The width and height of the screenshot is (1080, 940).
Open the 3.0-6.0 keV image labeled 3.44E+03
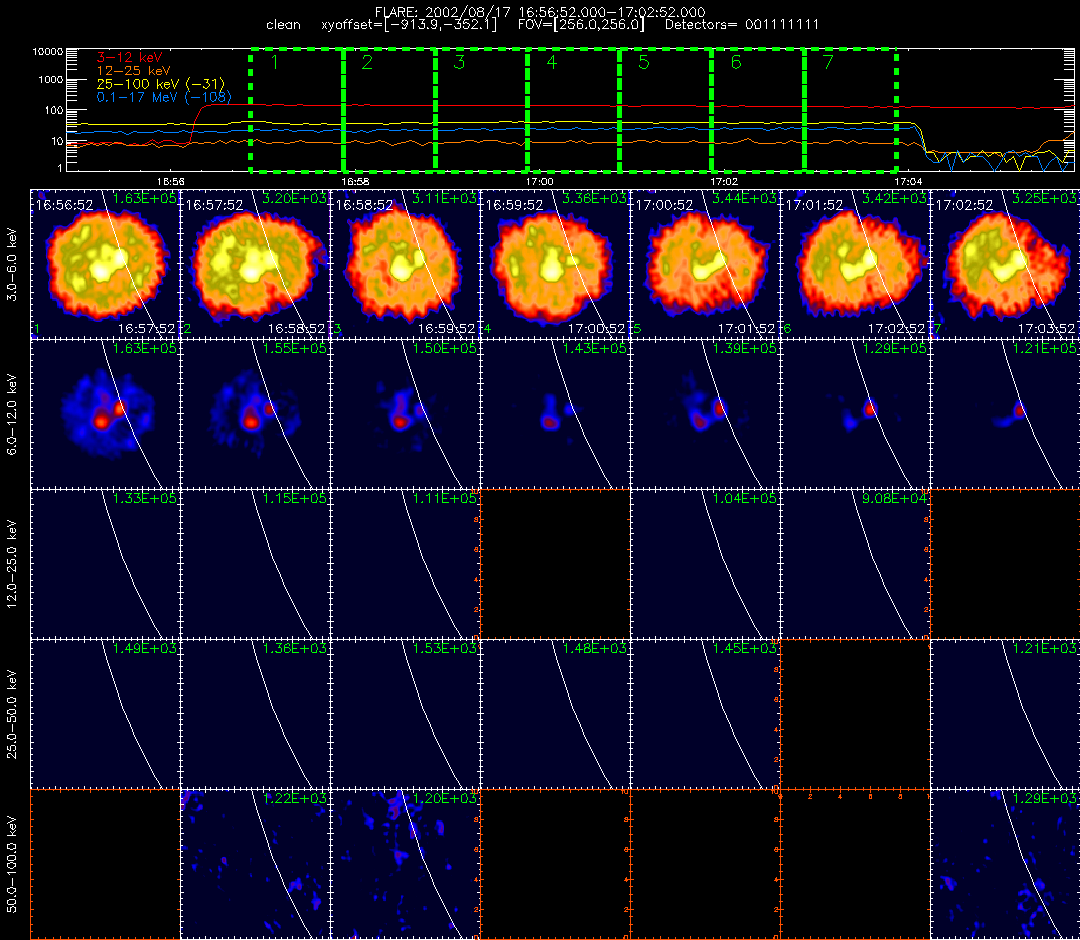point(706,264)
